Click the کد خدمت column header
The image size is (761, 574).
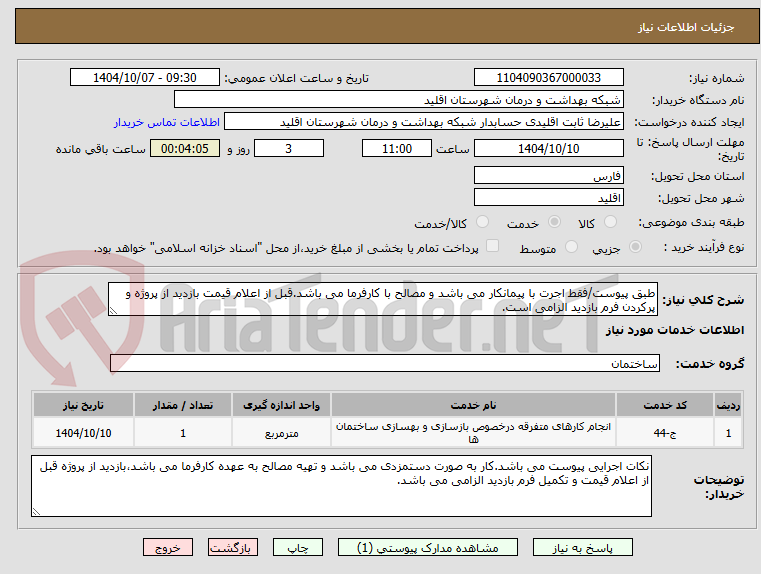click(665, 405)
